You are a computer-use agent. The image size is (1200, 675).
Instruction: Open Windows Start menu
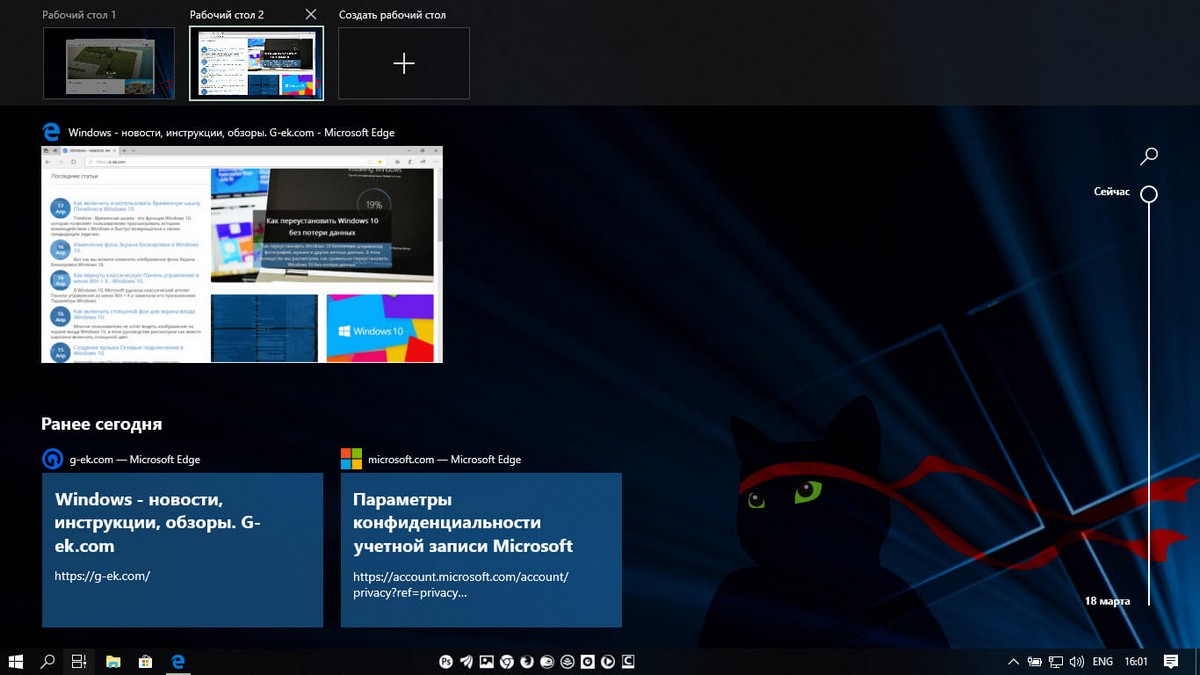(x=16, y=661)
